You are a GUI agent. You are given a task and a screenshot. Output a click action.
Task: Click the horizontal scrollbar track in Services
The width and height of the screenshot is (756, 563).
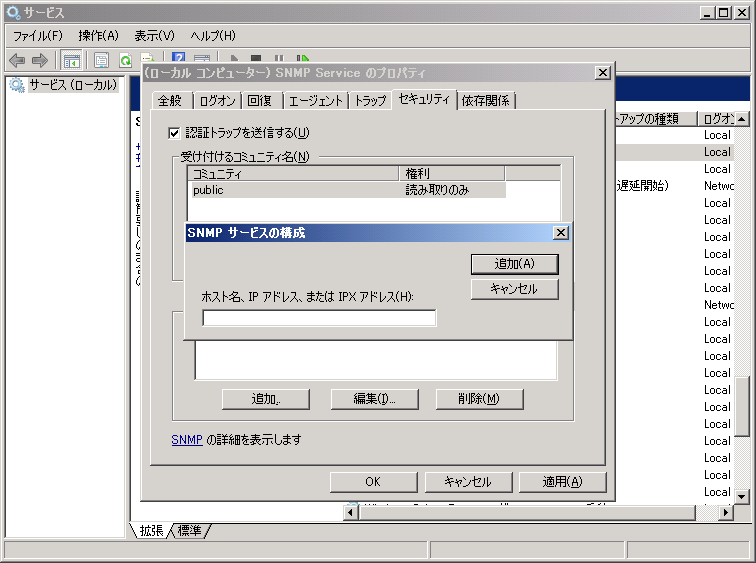click(706, 512)
